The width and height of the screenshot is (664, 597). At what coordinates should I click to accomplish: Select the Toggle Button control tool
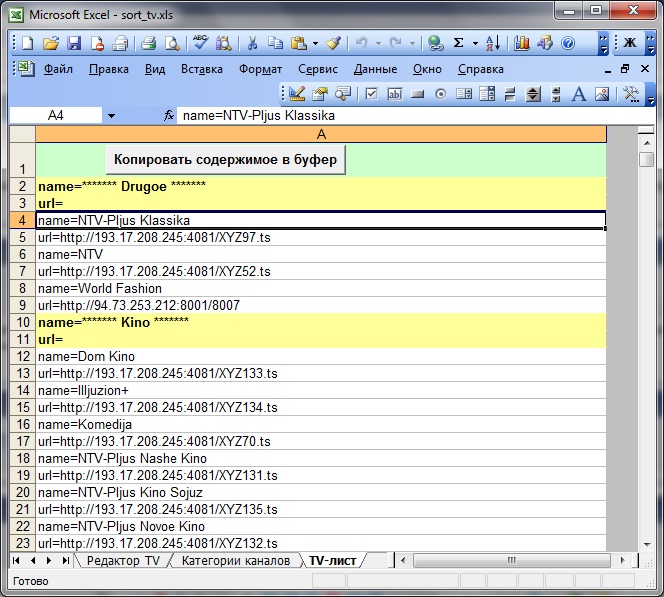coord(509,94)
